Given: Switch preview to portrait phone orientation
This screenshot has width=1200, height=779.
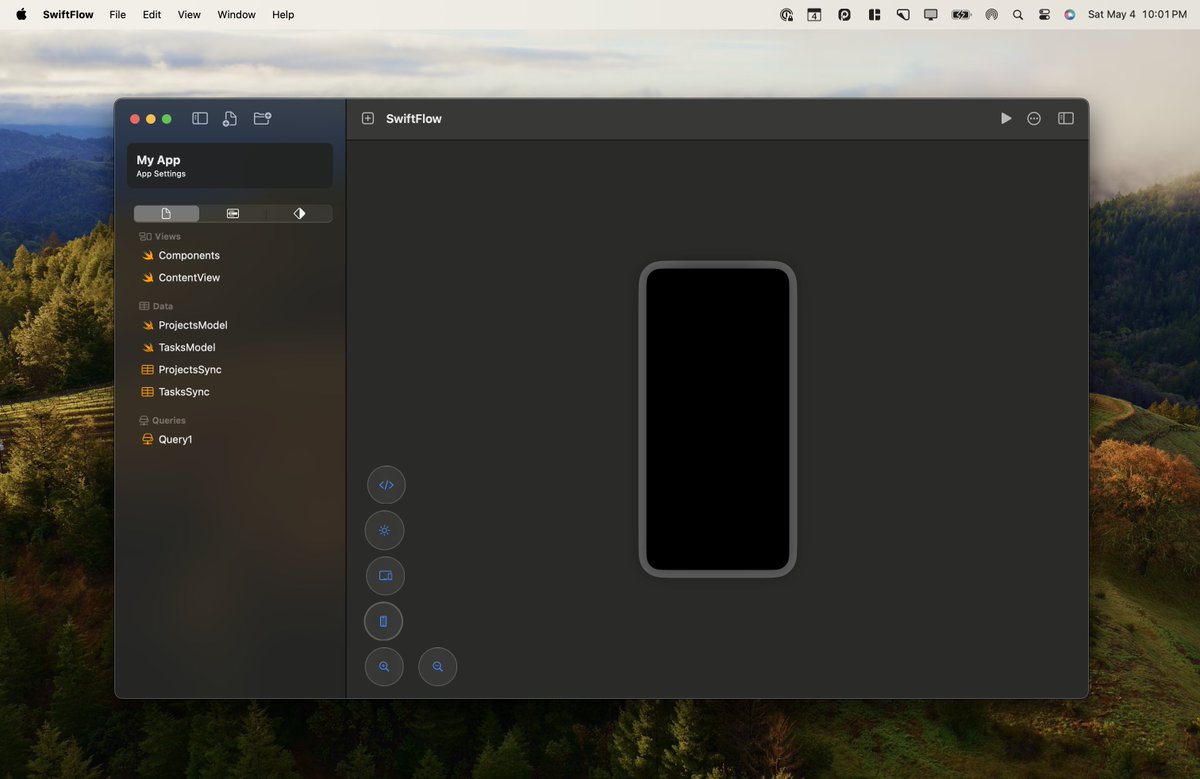Looking at the screenshot, I should 383,621.
